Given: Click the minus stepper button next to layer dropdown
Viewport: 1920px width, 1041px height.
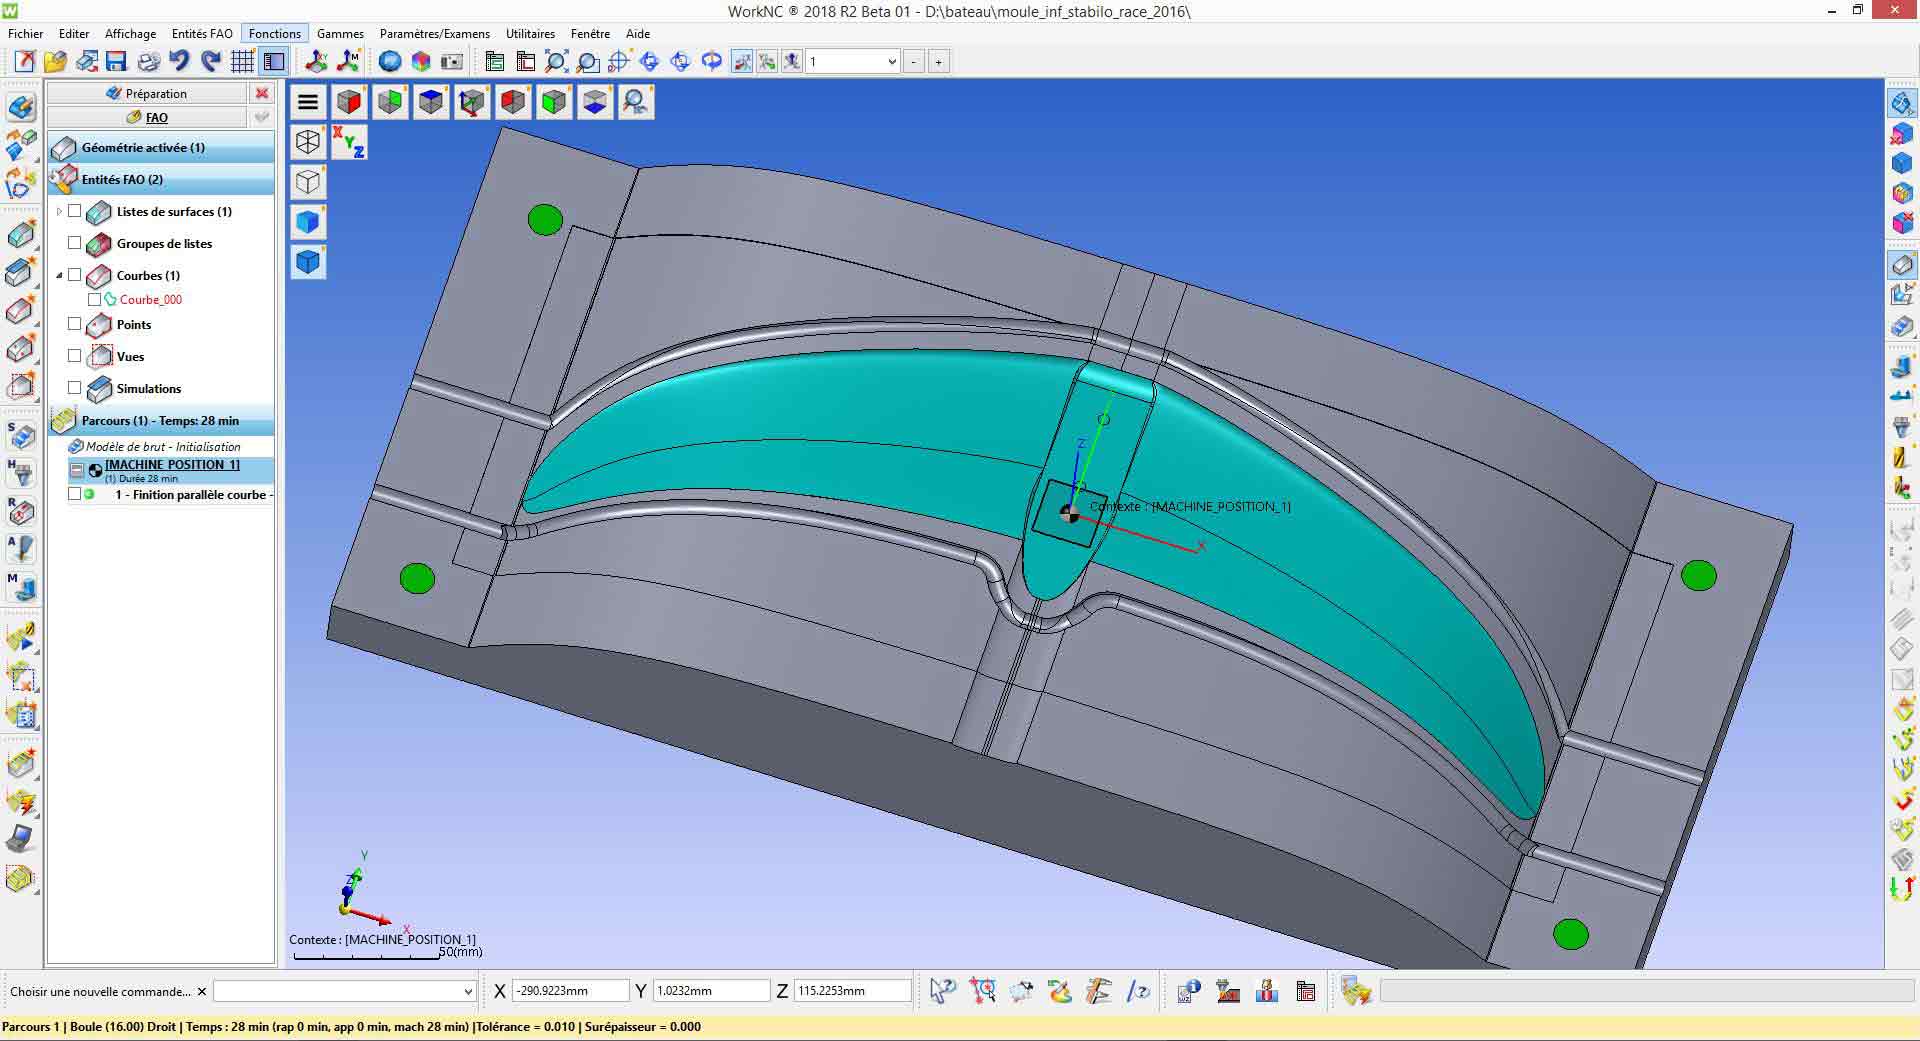Looking at the screenshot, I should pos(914,62).
